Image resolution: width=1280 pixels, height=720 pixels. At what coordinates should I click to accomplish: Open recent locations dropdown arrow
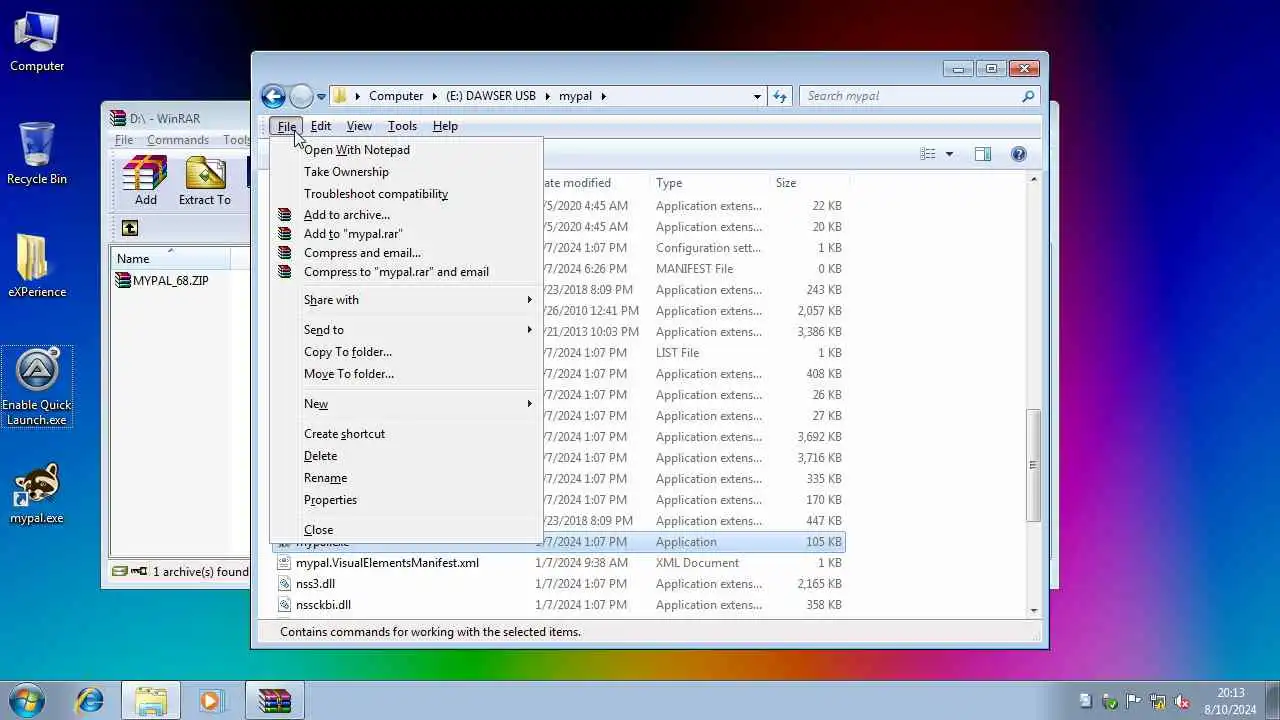(x=321, y=97)
